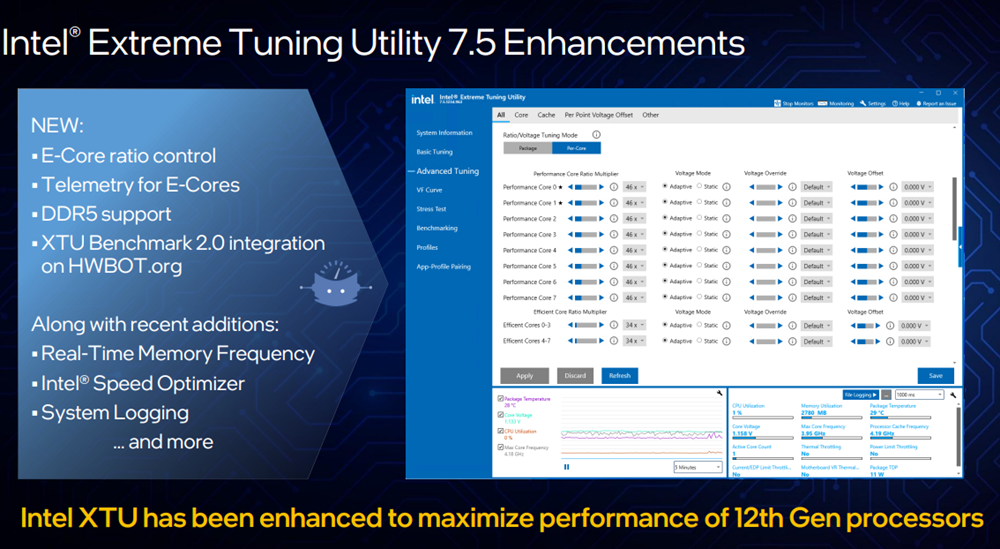Click the Discard button
Viewport: 1000px width, 549px height.
tap(575, 376)
